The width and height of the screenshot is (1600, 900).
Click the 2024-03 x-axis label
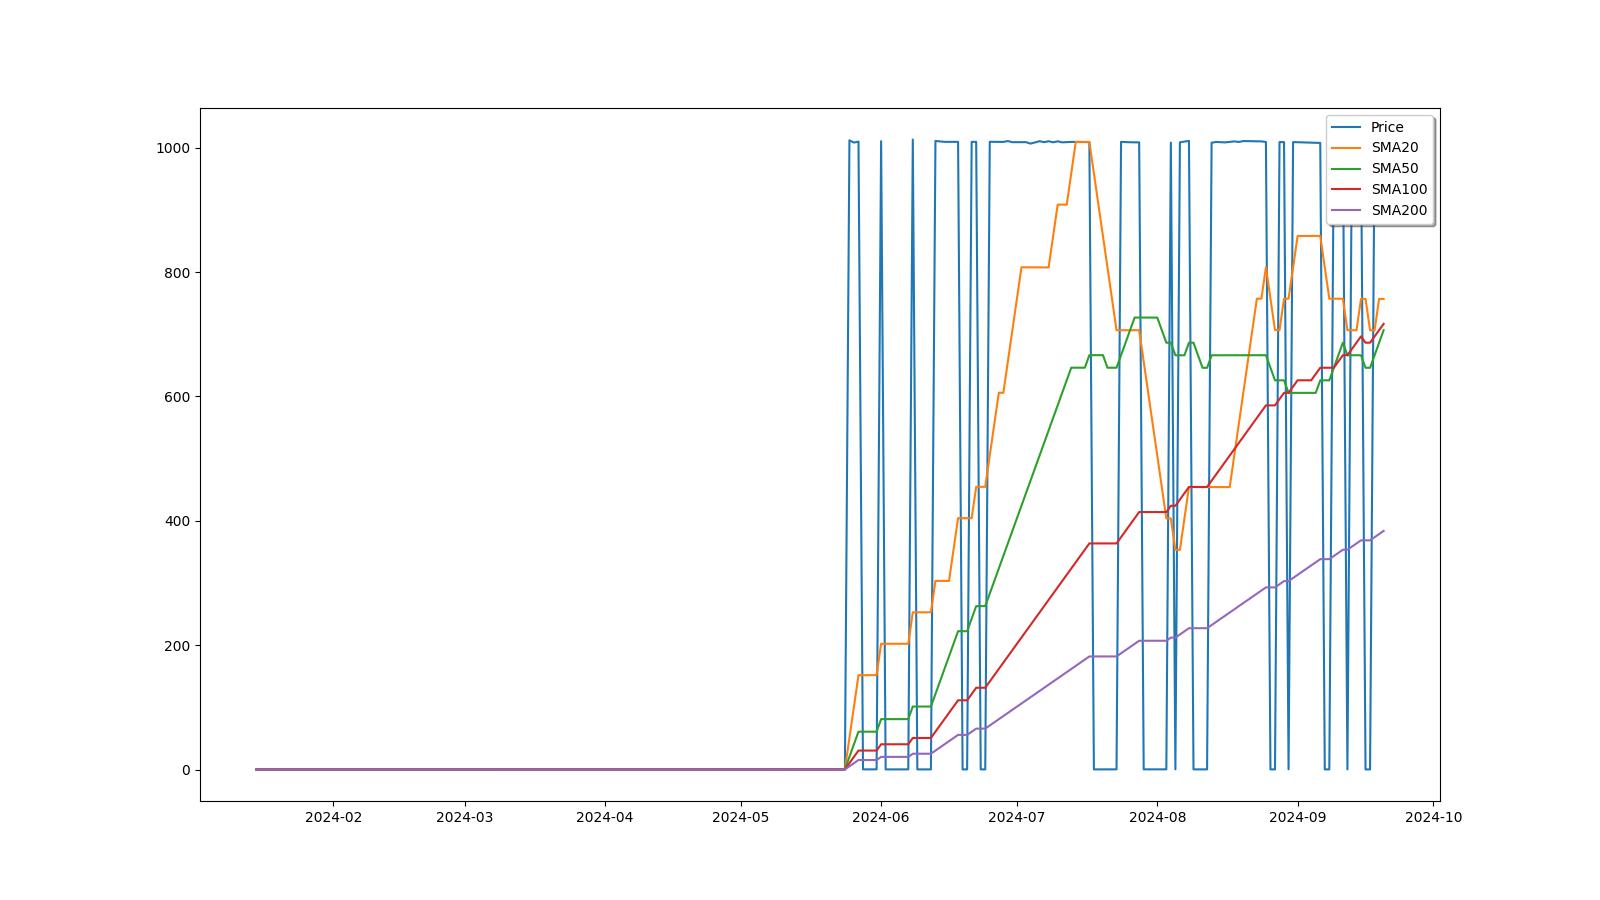click(465, 817)
